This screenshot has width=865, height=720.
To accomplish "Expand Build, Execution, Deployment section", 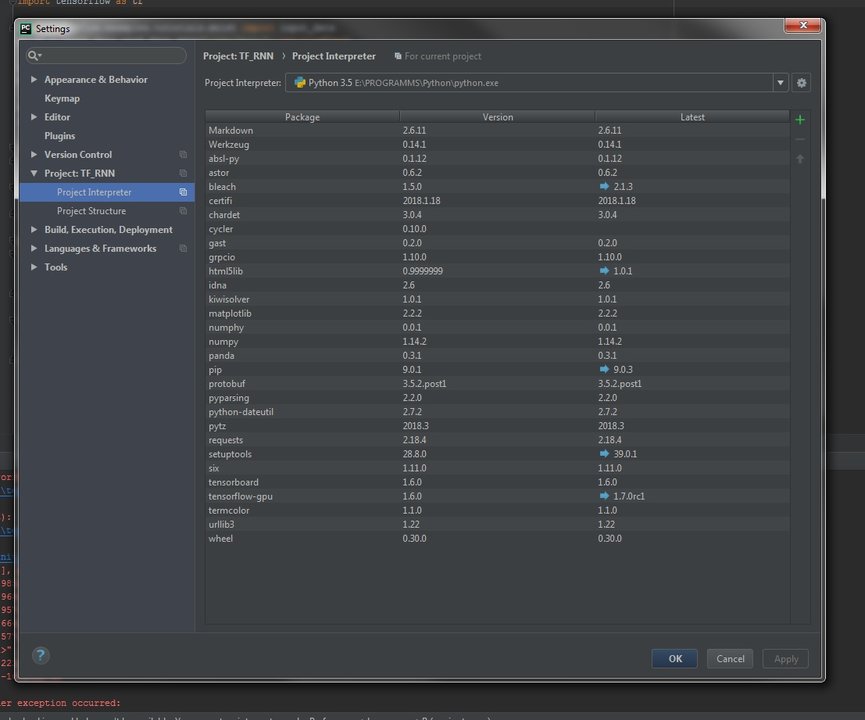I will pos(34,230).
